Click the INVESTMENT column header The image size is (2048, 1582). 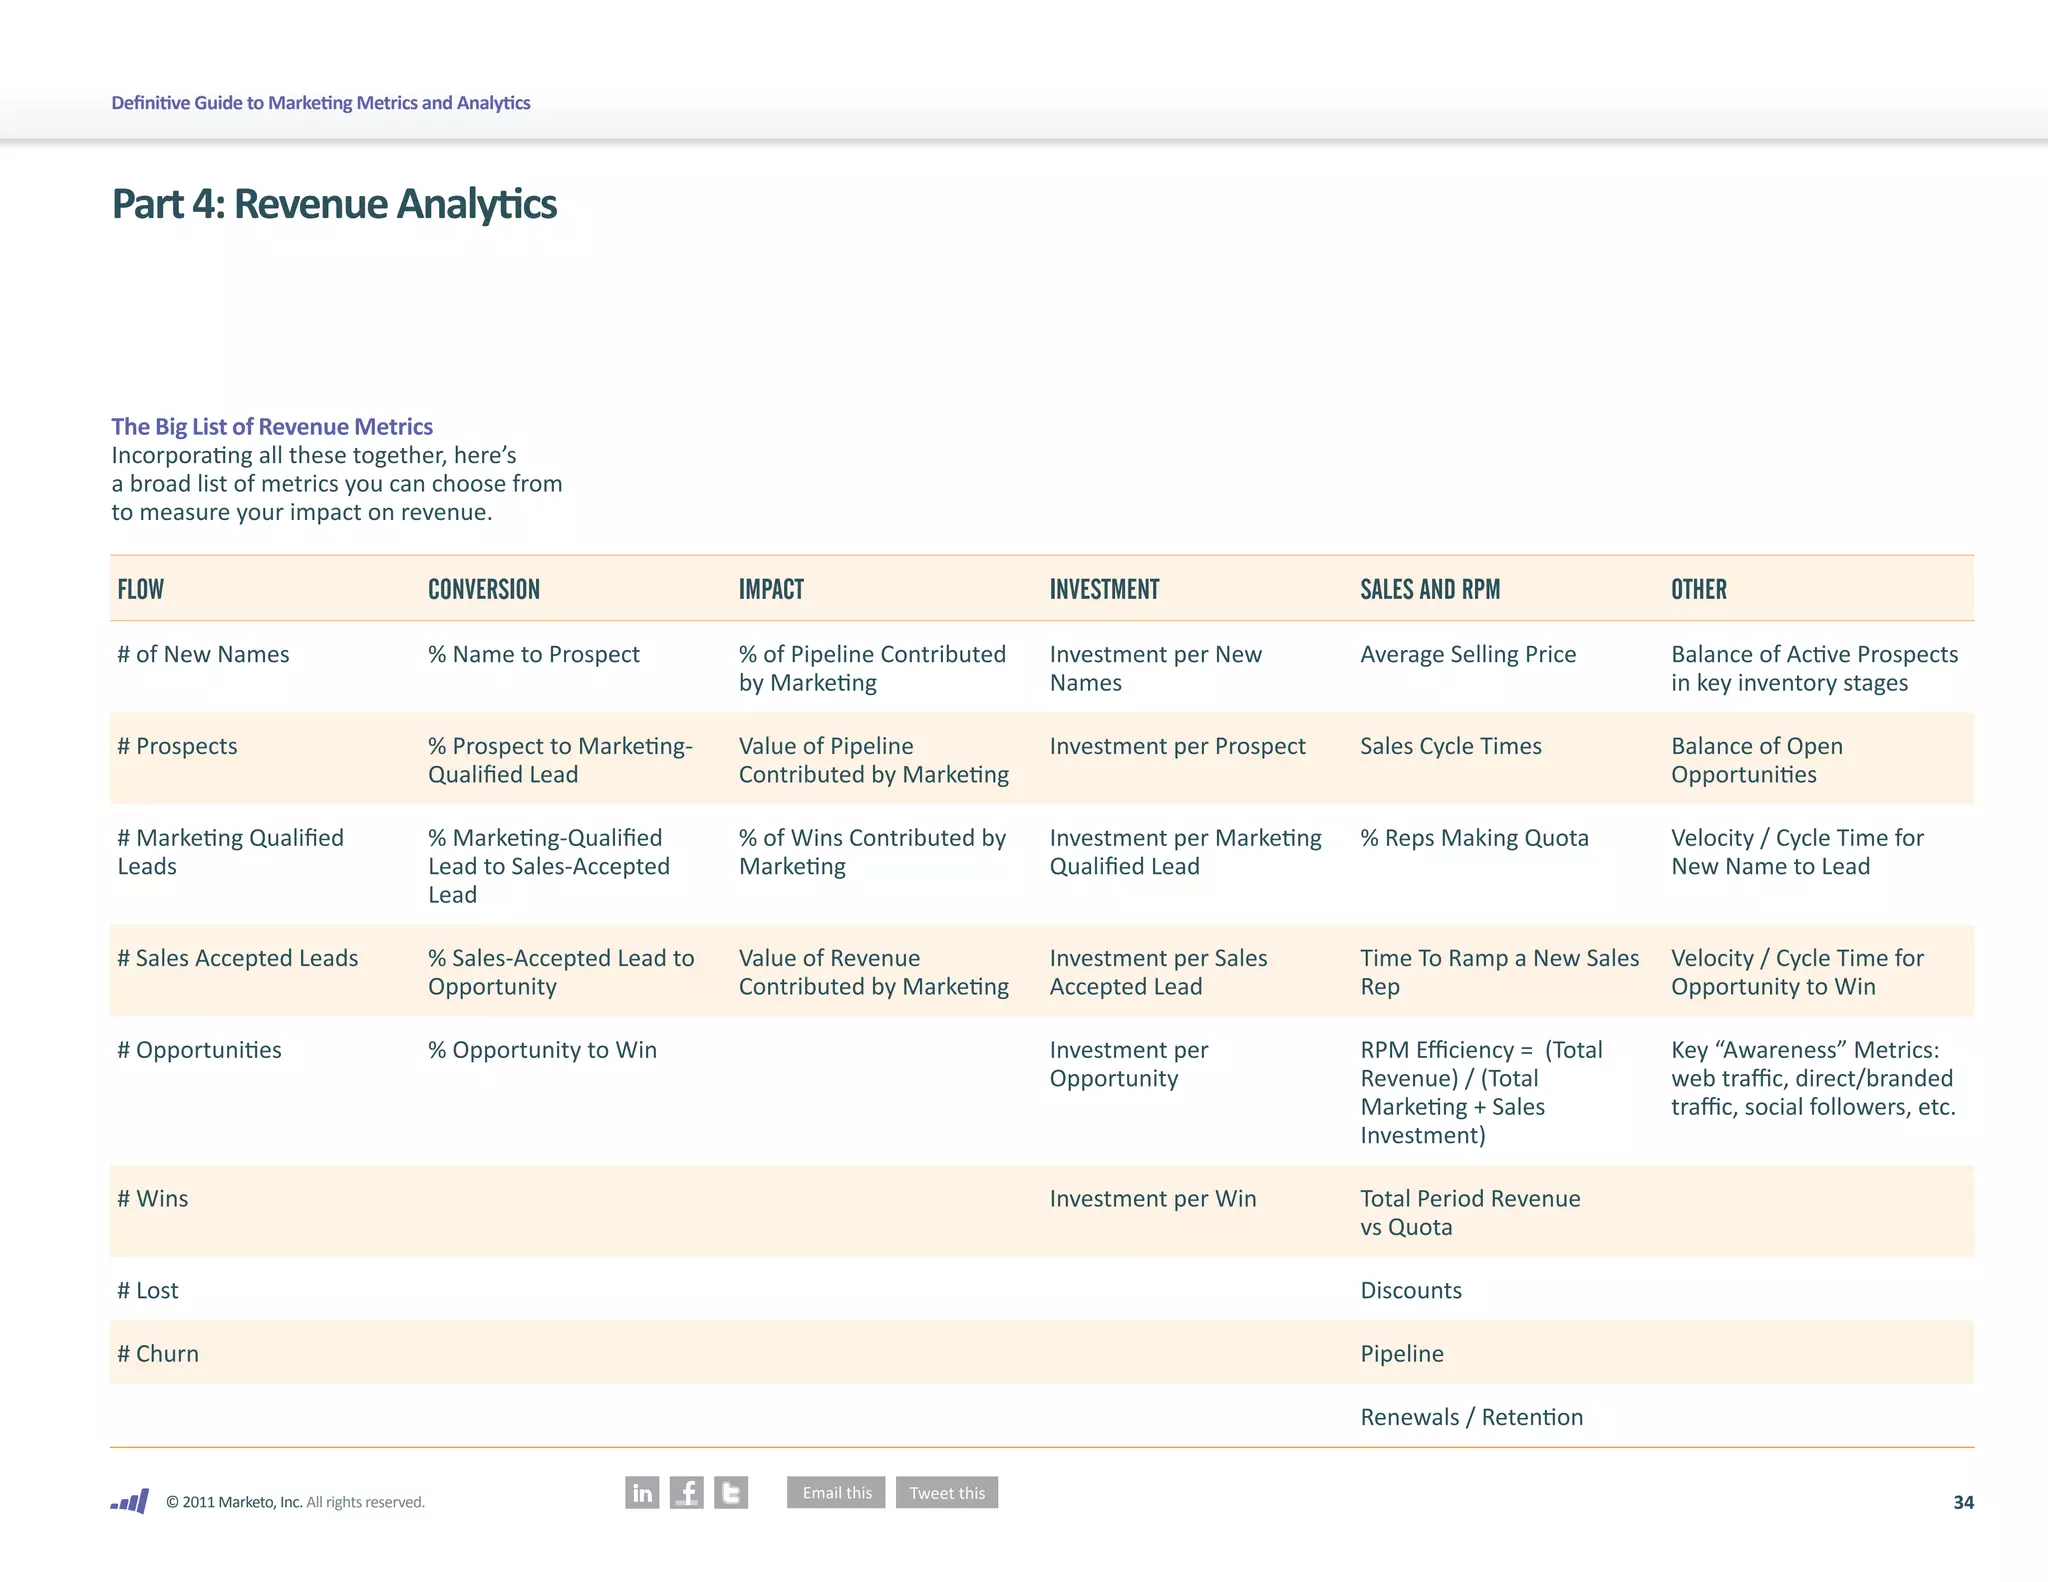point(1104,589)
